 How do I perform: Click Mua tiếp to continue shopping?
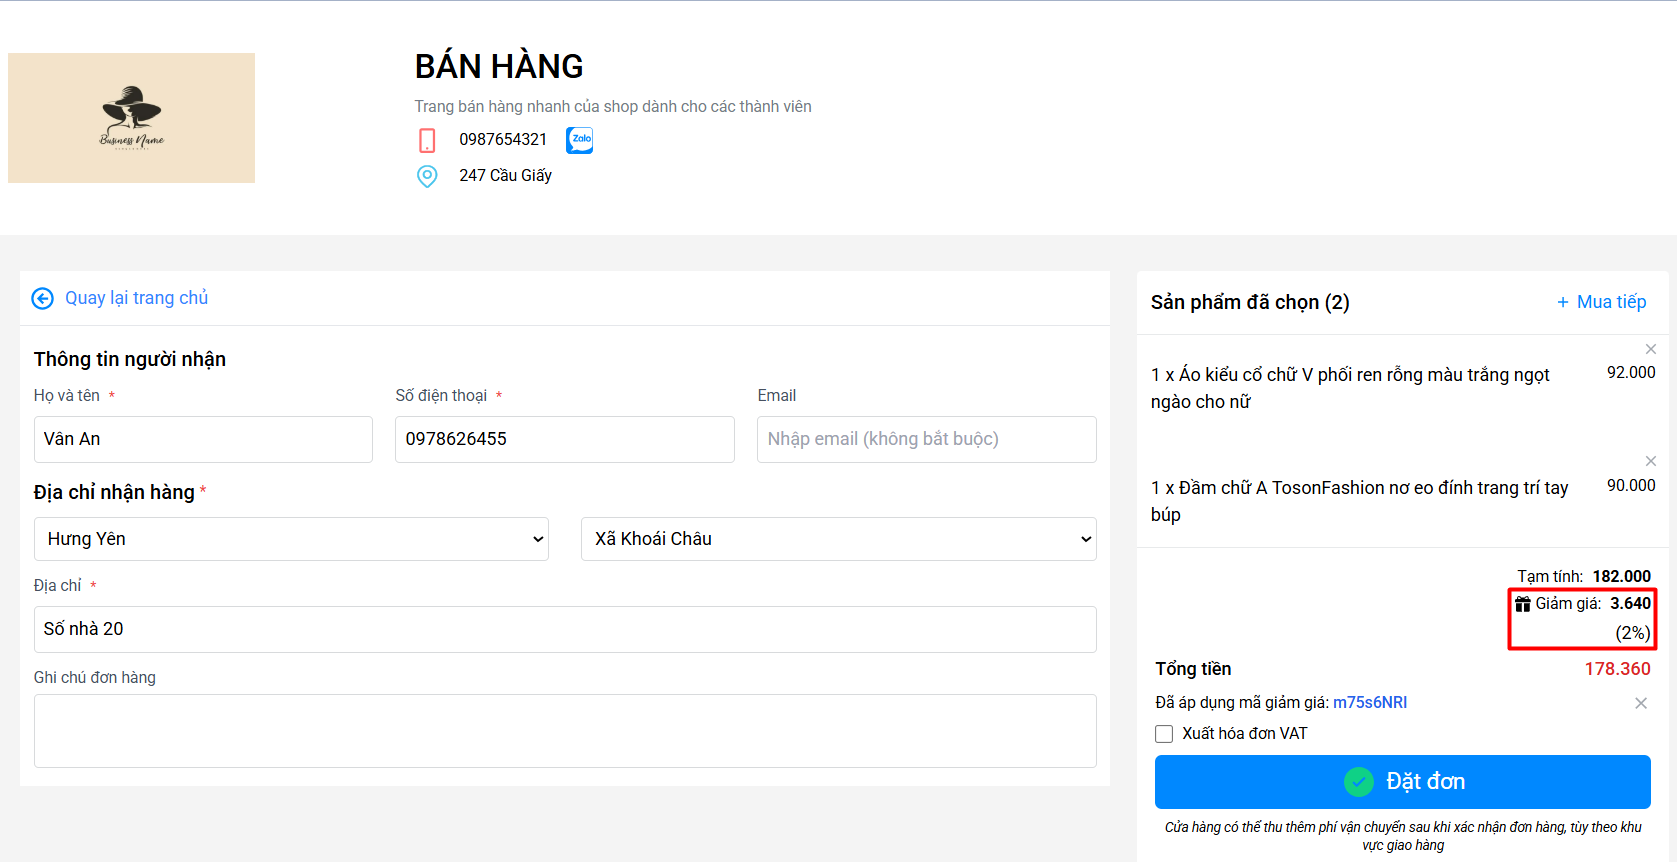click(1601, 302)
